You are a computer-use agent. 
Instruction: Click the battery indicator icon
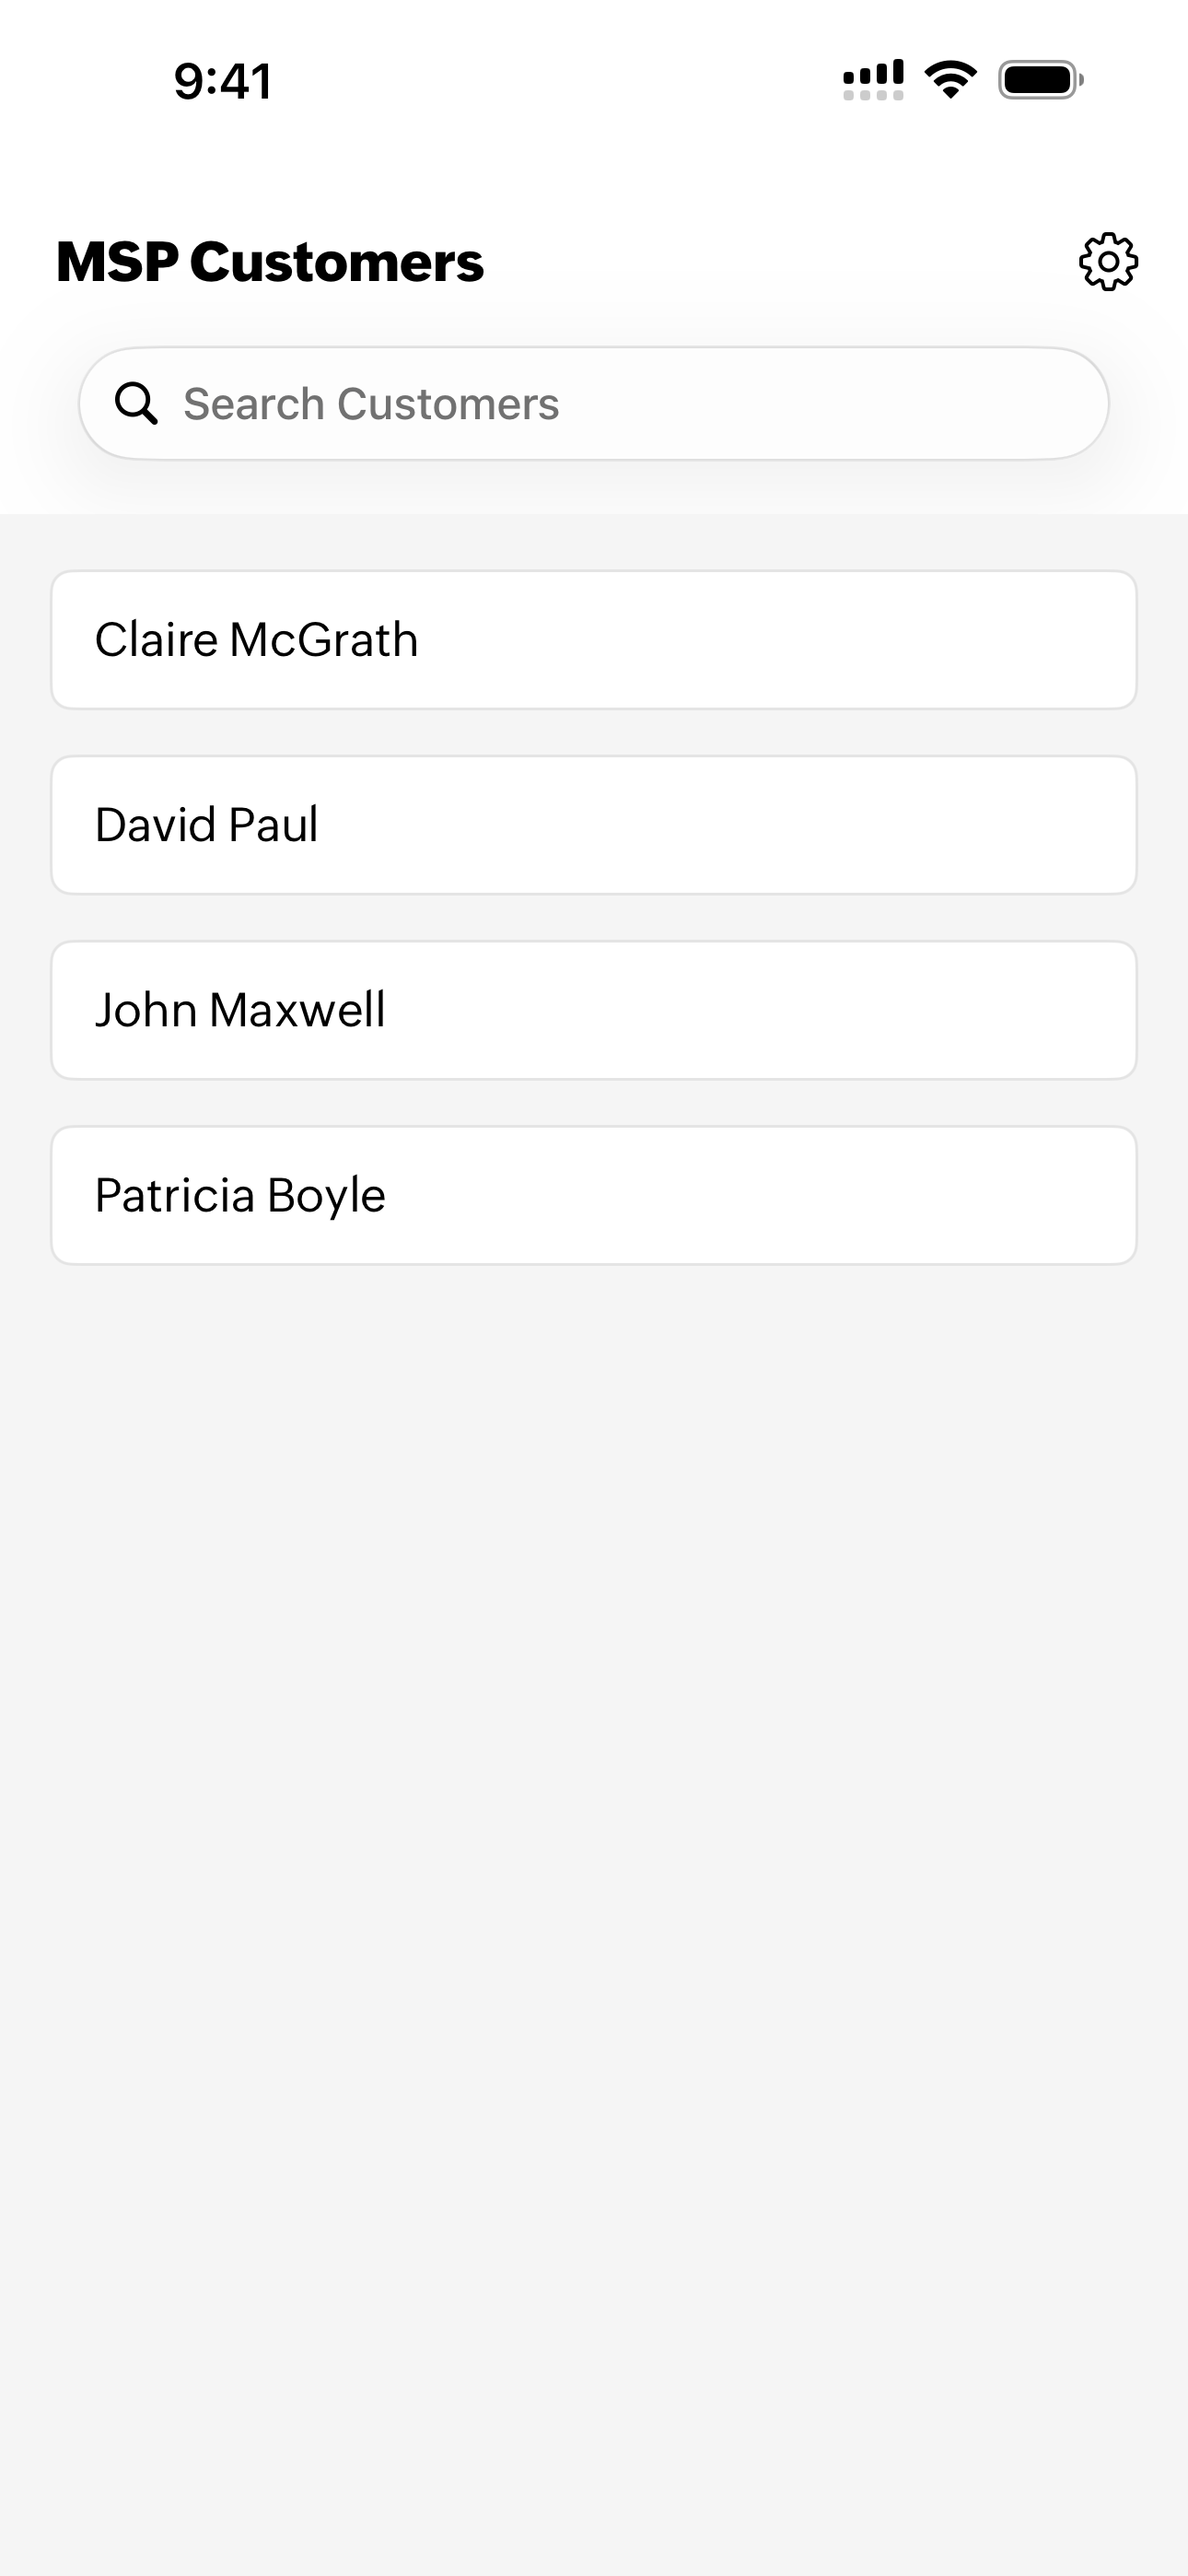1040,80
